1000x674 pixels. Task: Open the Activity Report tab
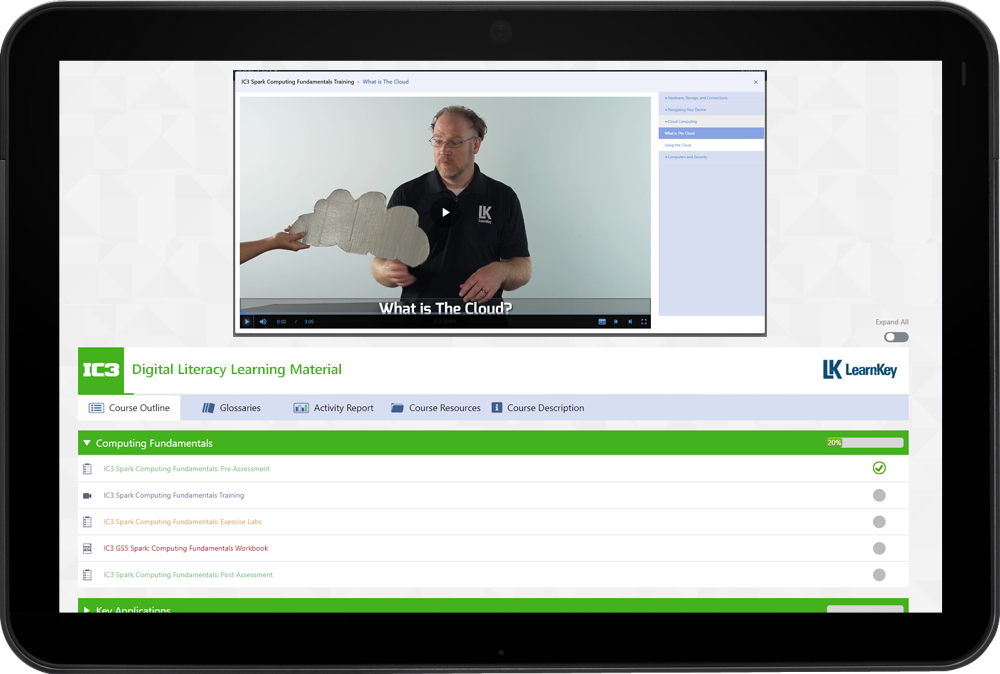point(334,407)
